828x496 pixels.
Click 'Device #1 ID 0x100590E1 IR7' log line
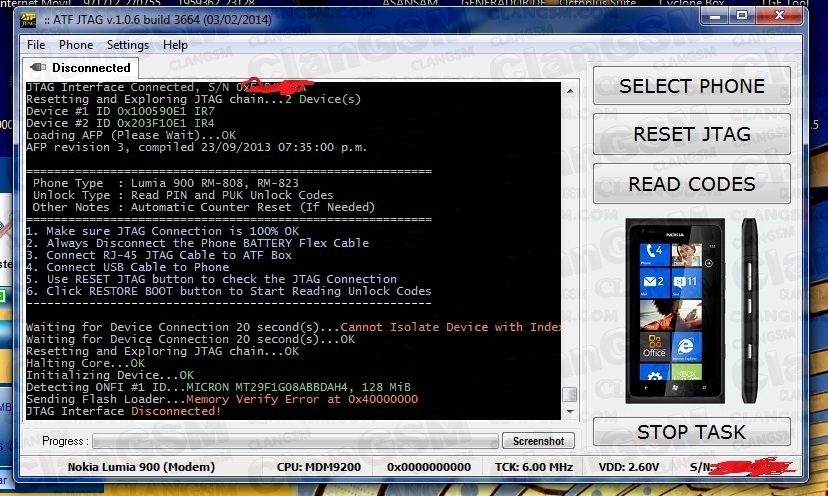(120, 111)
